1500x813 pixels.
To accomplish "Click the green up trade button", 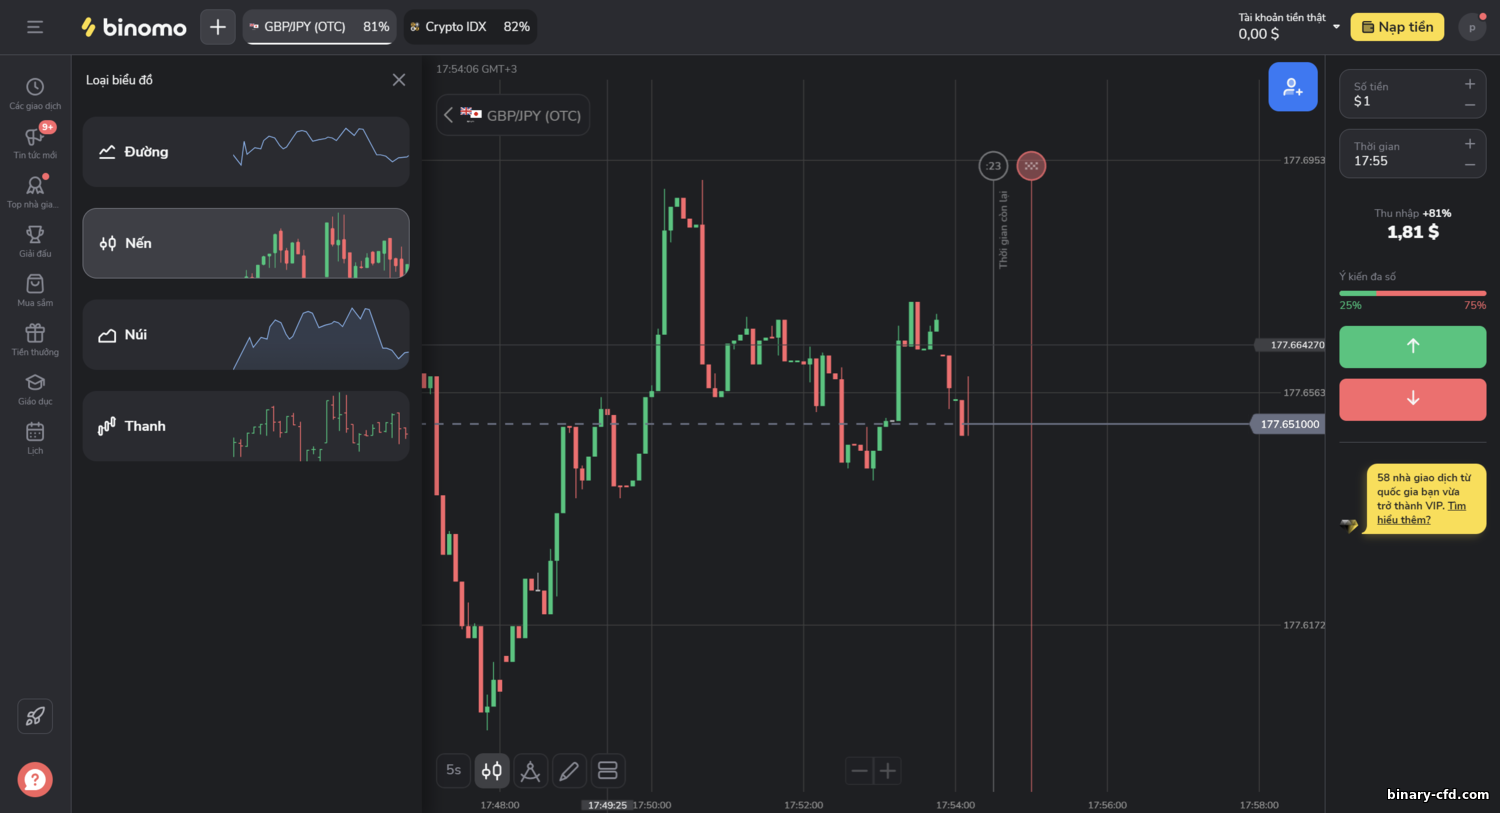I will click(1412, 346).
